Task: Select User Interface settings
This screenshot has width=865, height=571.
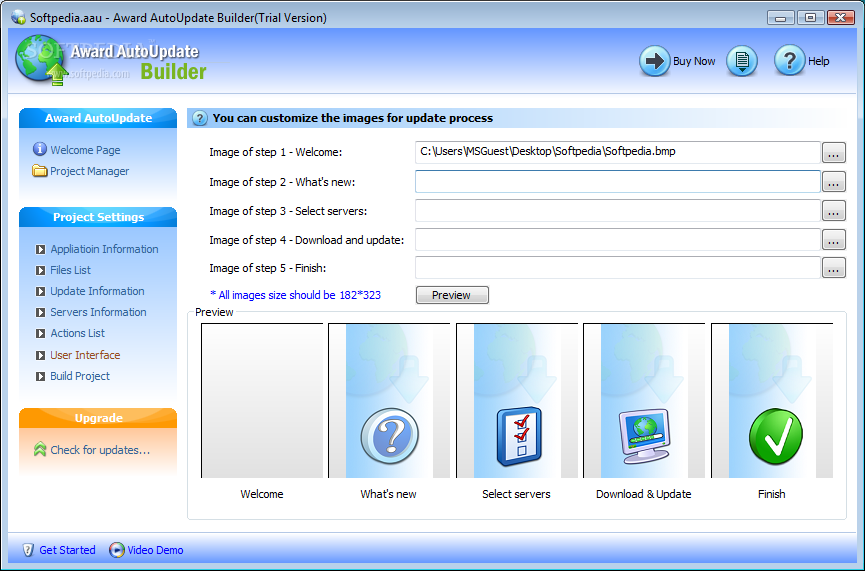Action: coord(85,355)
